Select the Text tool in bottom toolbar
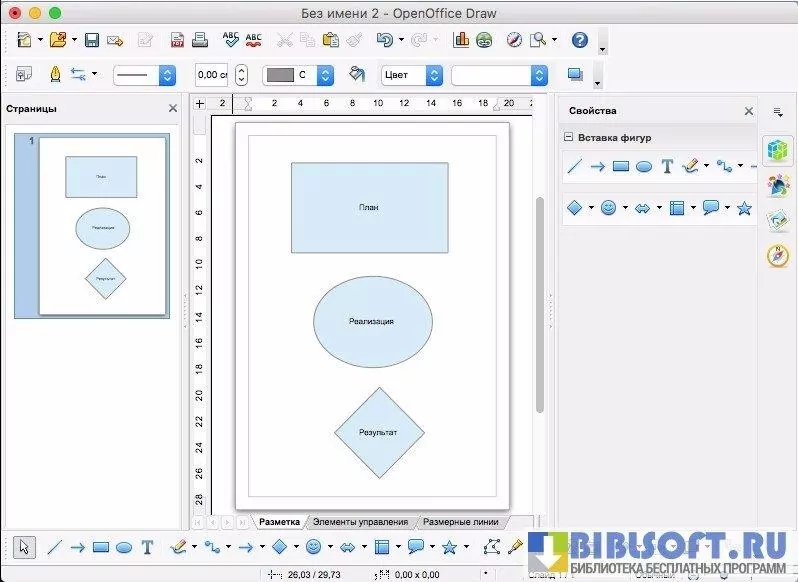 [147, 547]
